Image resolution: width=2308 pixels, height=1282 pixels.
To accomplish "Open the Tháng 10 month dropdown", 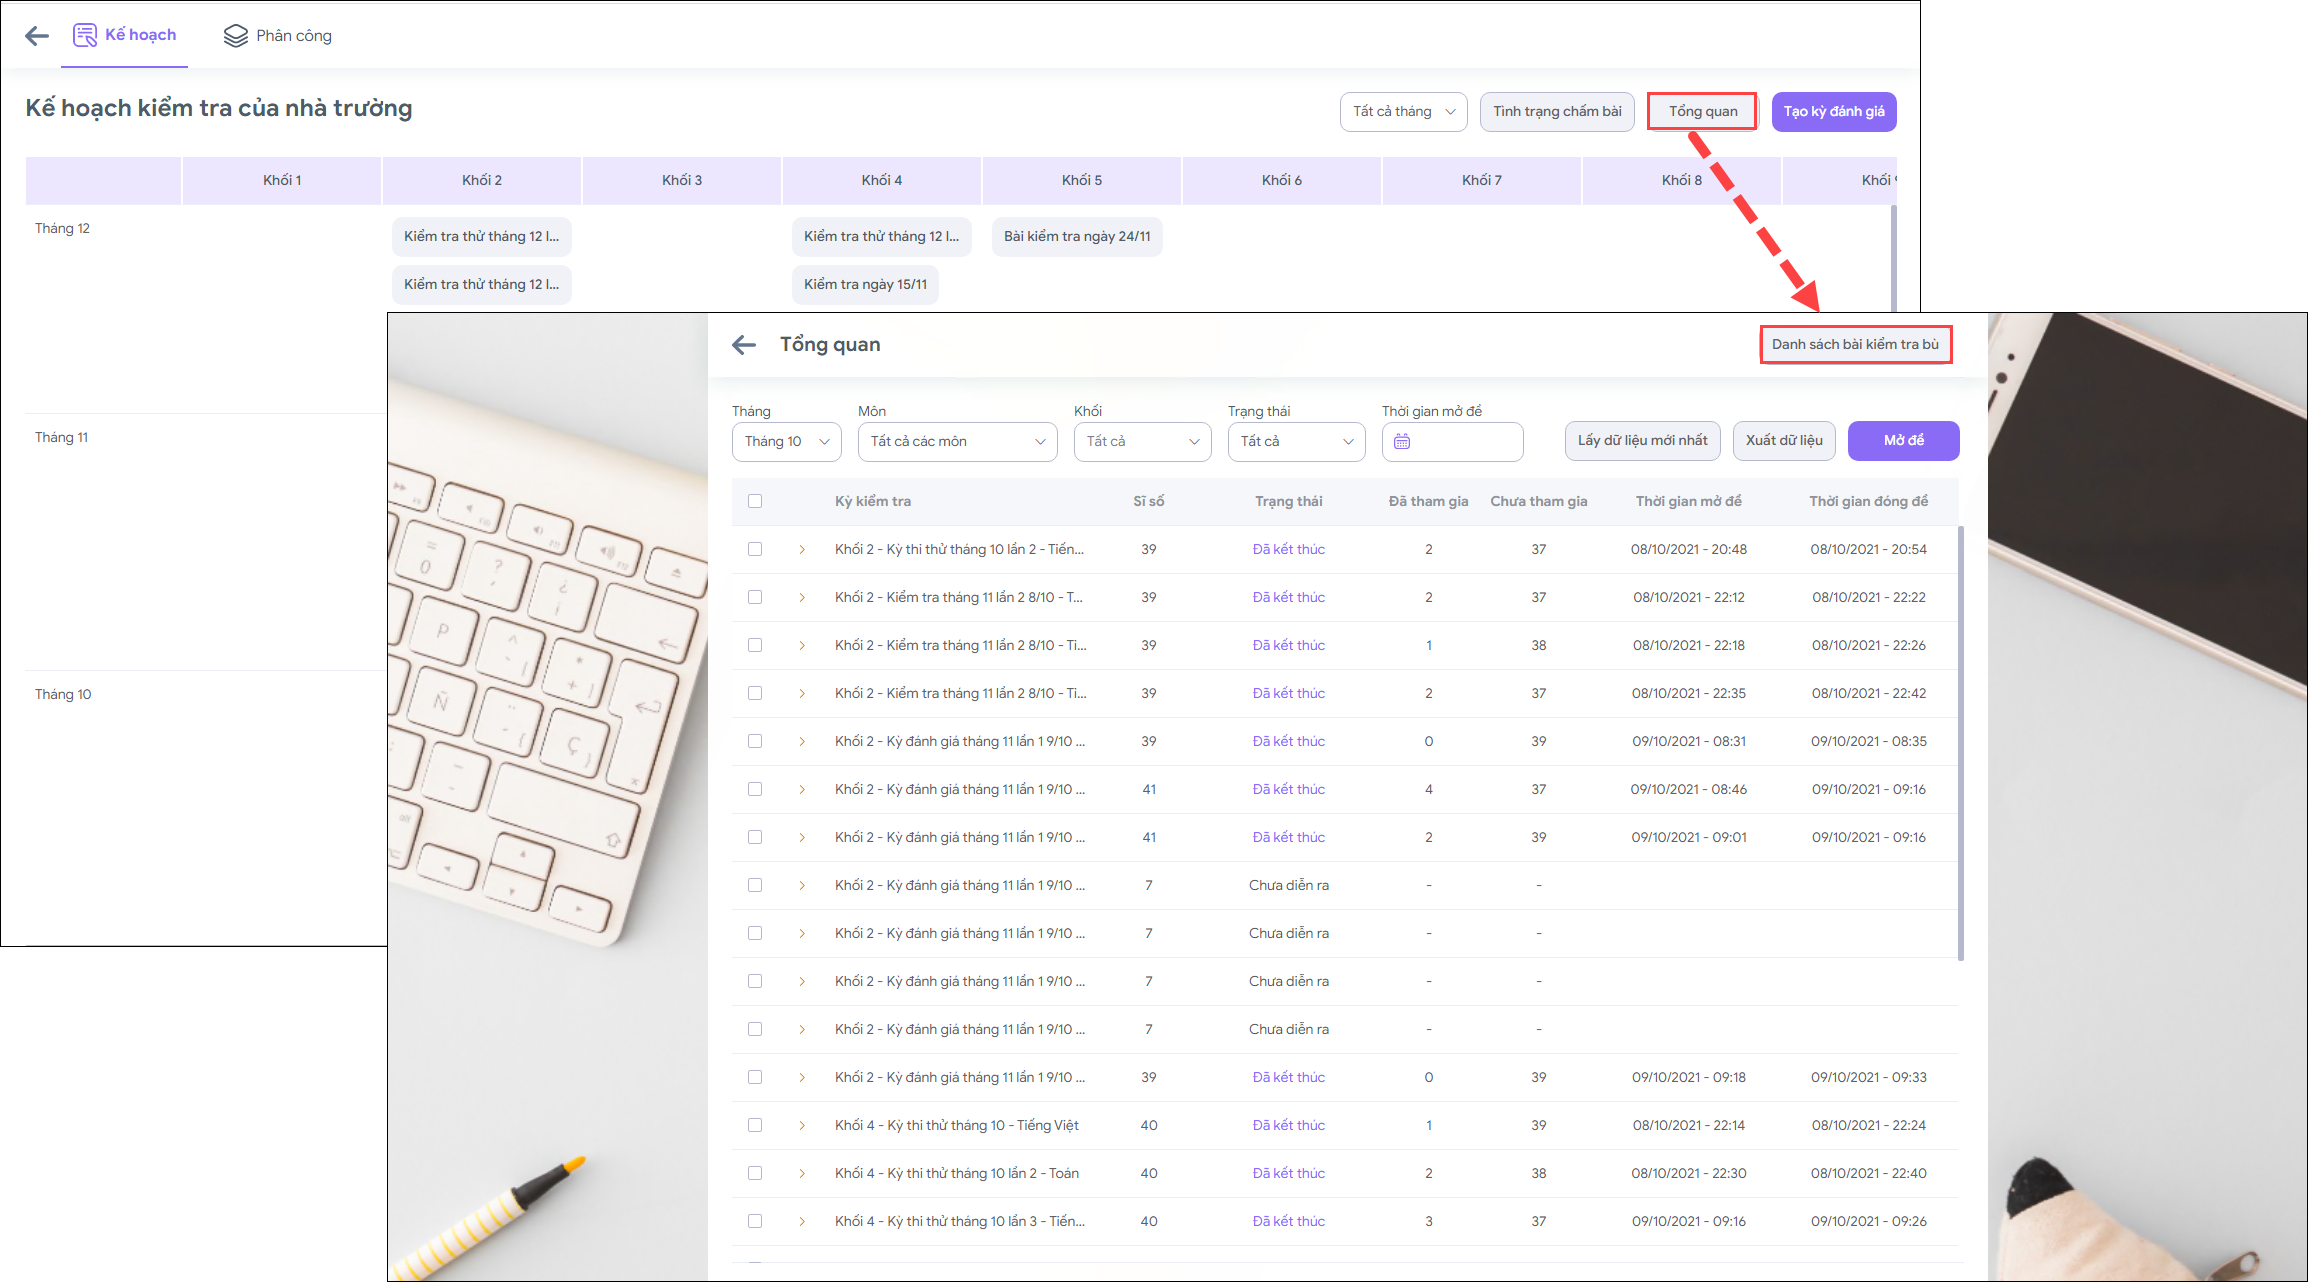I will [787, 441].
